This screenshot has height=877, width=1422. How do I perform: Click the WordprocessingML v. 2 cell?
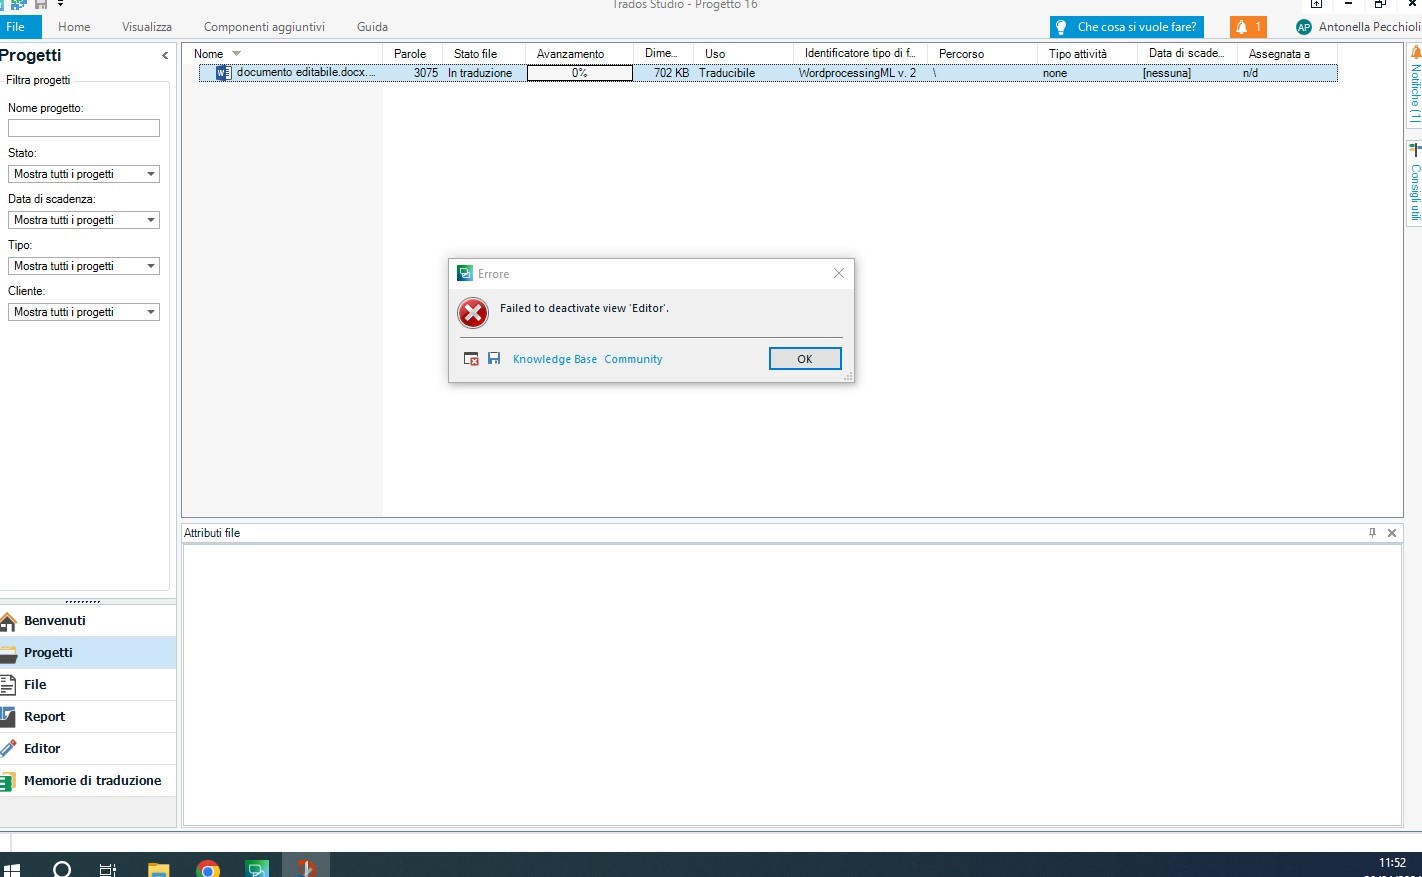(x=857, y=73)
